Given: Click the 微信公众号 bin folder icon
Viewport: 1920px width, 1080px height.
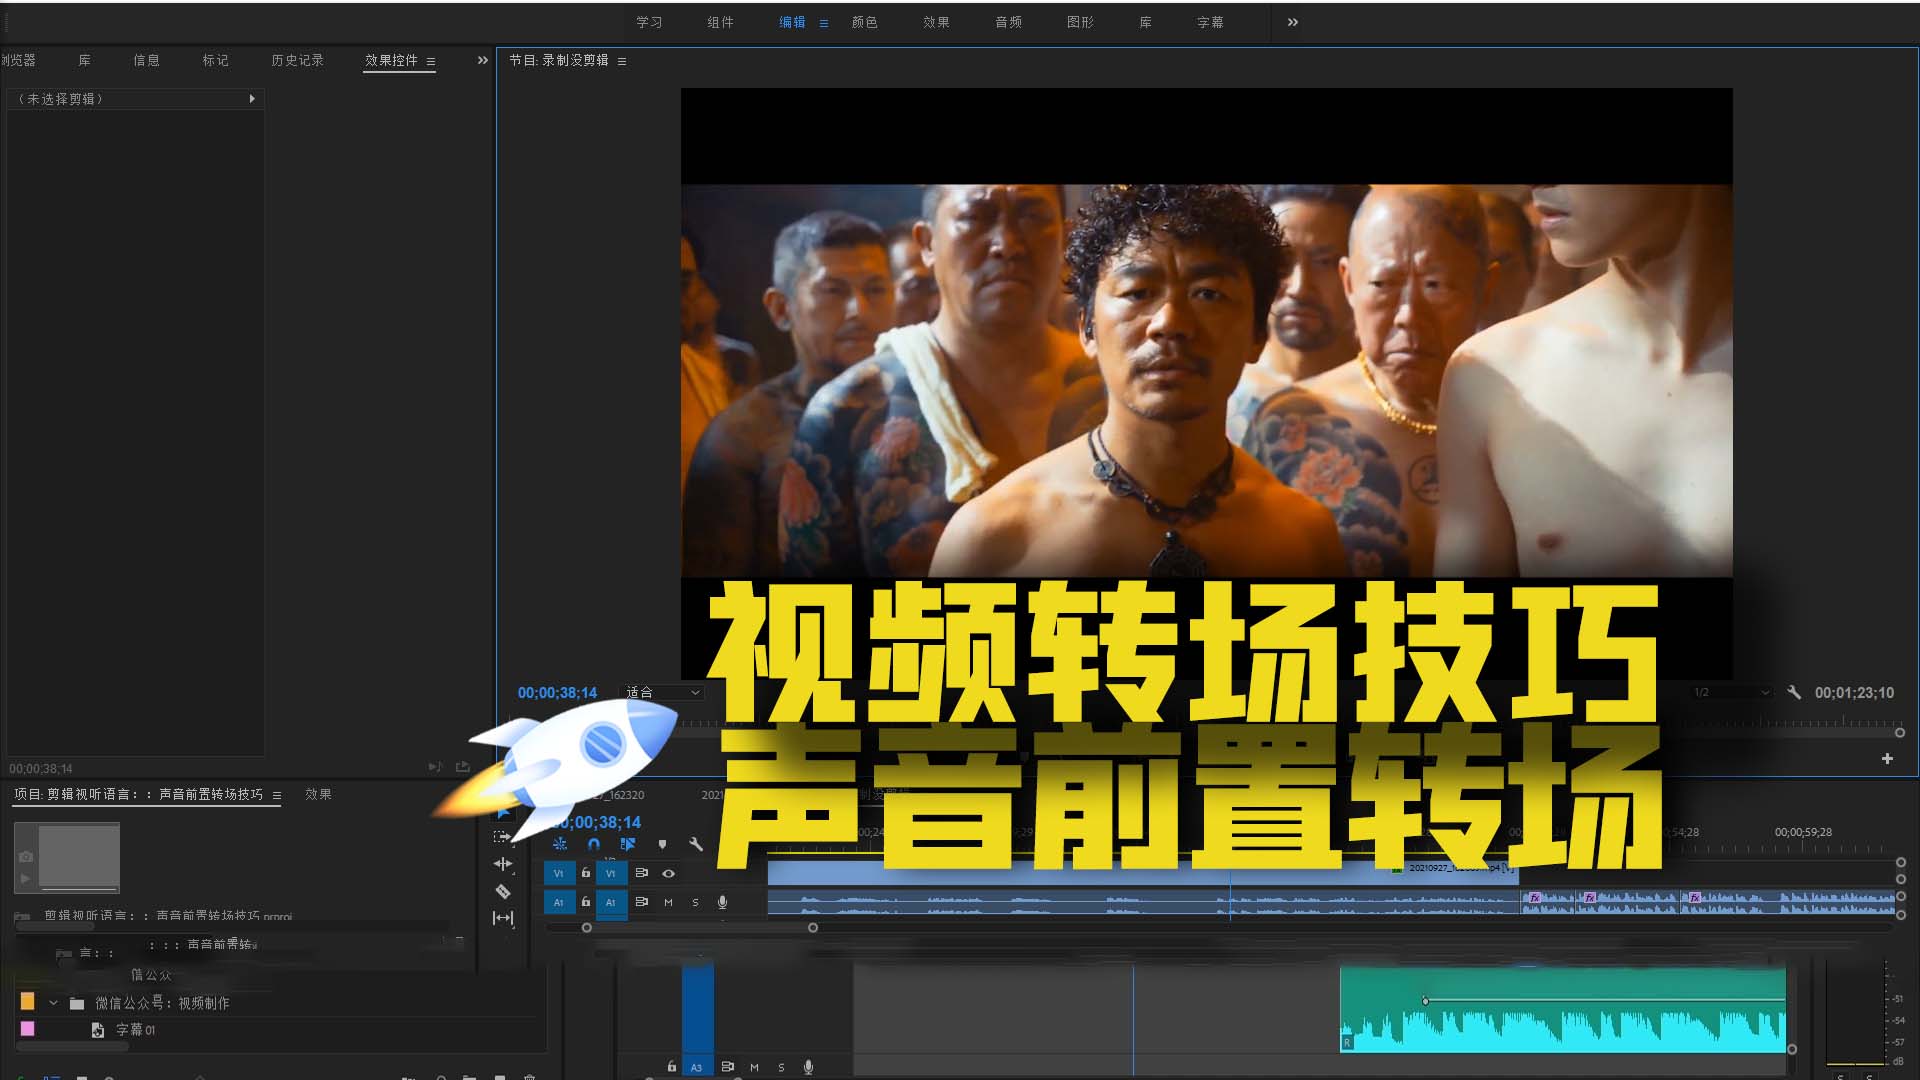Looking at the screenshot, I should click(x=77, y=1003).
